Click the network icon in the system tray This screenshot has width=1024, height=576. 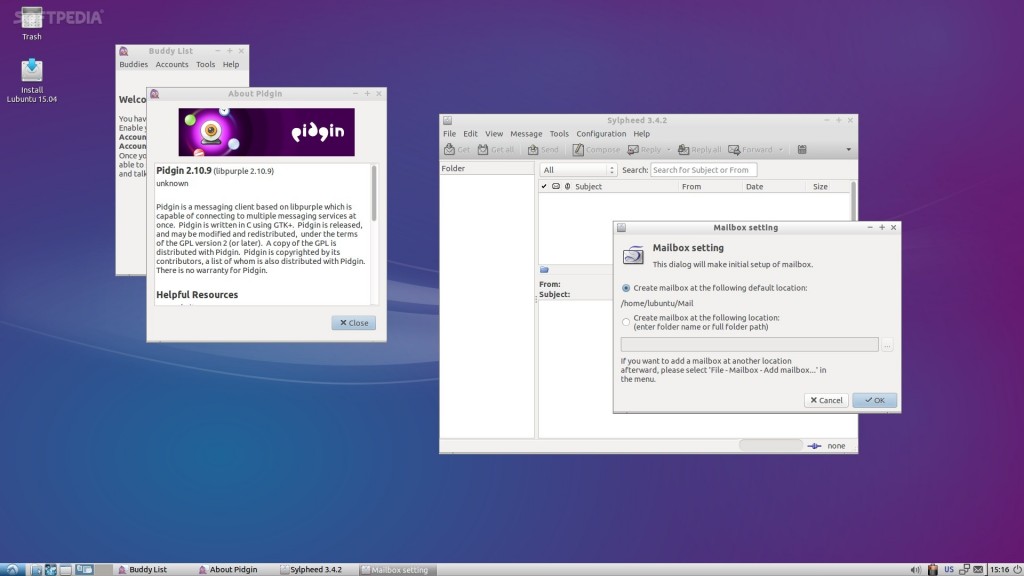coord(964,569)
